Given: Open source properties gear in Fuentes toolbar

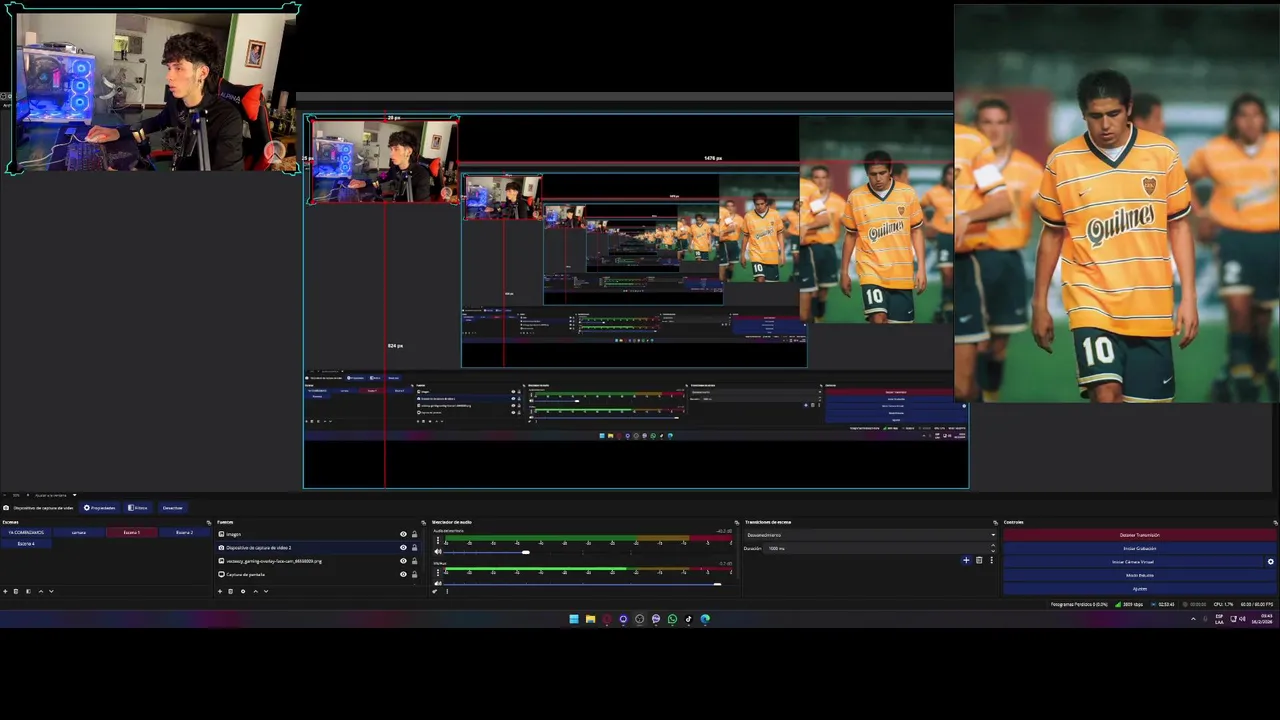Looking at the screenshot, I should pyautogui.click(x=243, y=591).
